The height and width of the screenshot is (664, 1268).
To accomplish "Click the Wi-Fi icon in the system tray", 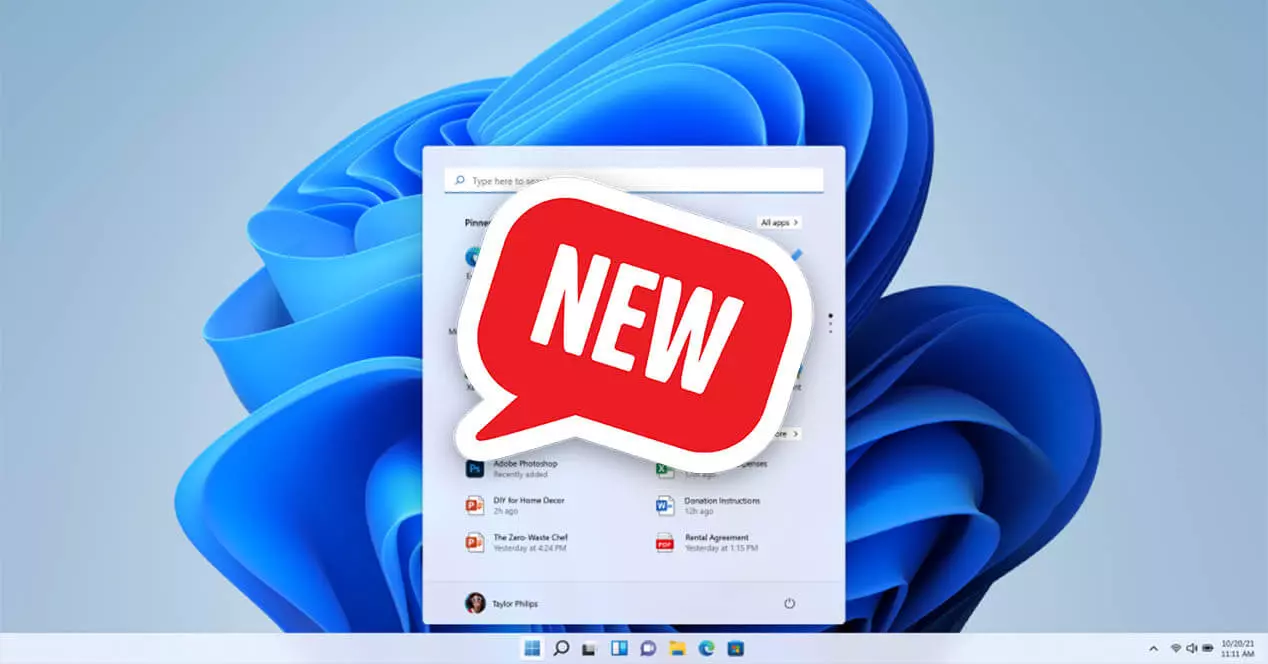I will (1175, 648).
